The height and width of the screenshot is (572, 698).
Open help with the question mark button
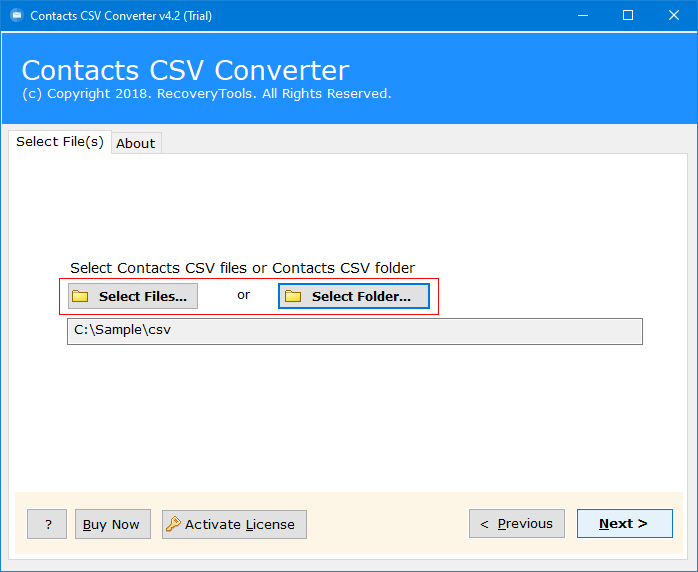(x=47, y=524)
